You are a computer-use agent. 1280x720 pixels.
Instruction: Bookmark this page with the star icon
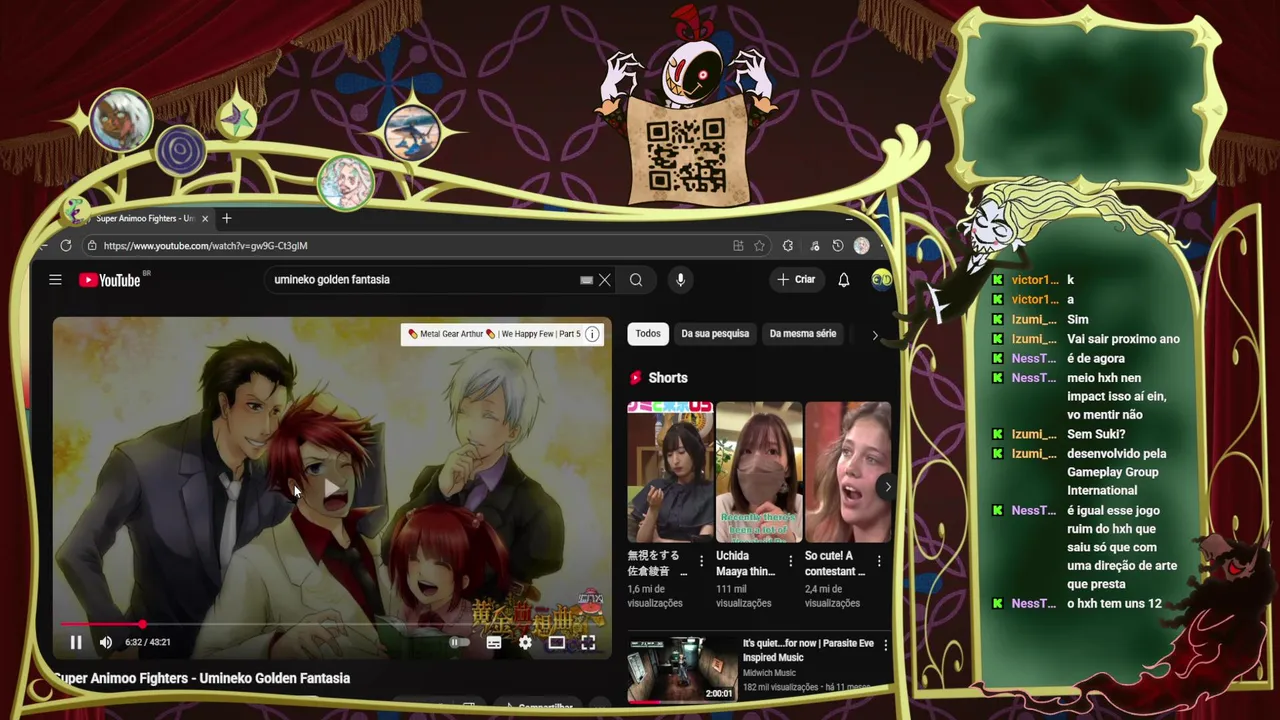pyautogui.click(x=760, y=246)
